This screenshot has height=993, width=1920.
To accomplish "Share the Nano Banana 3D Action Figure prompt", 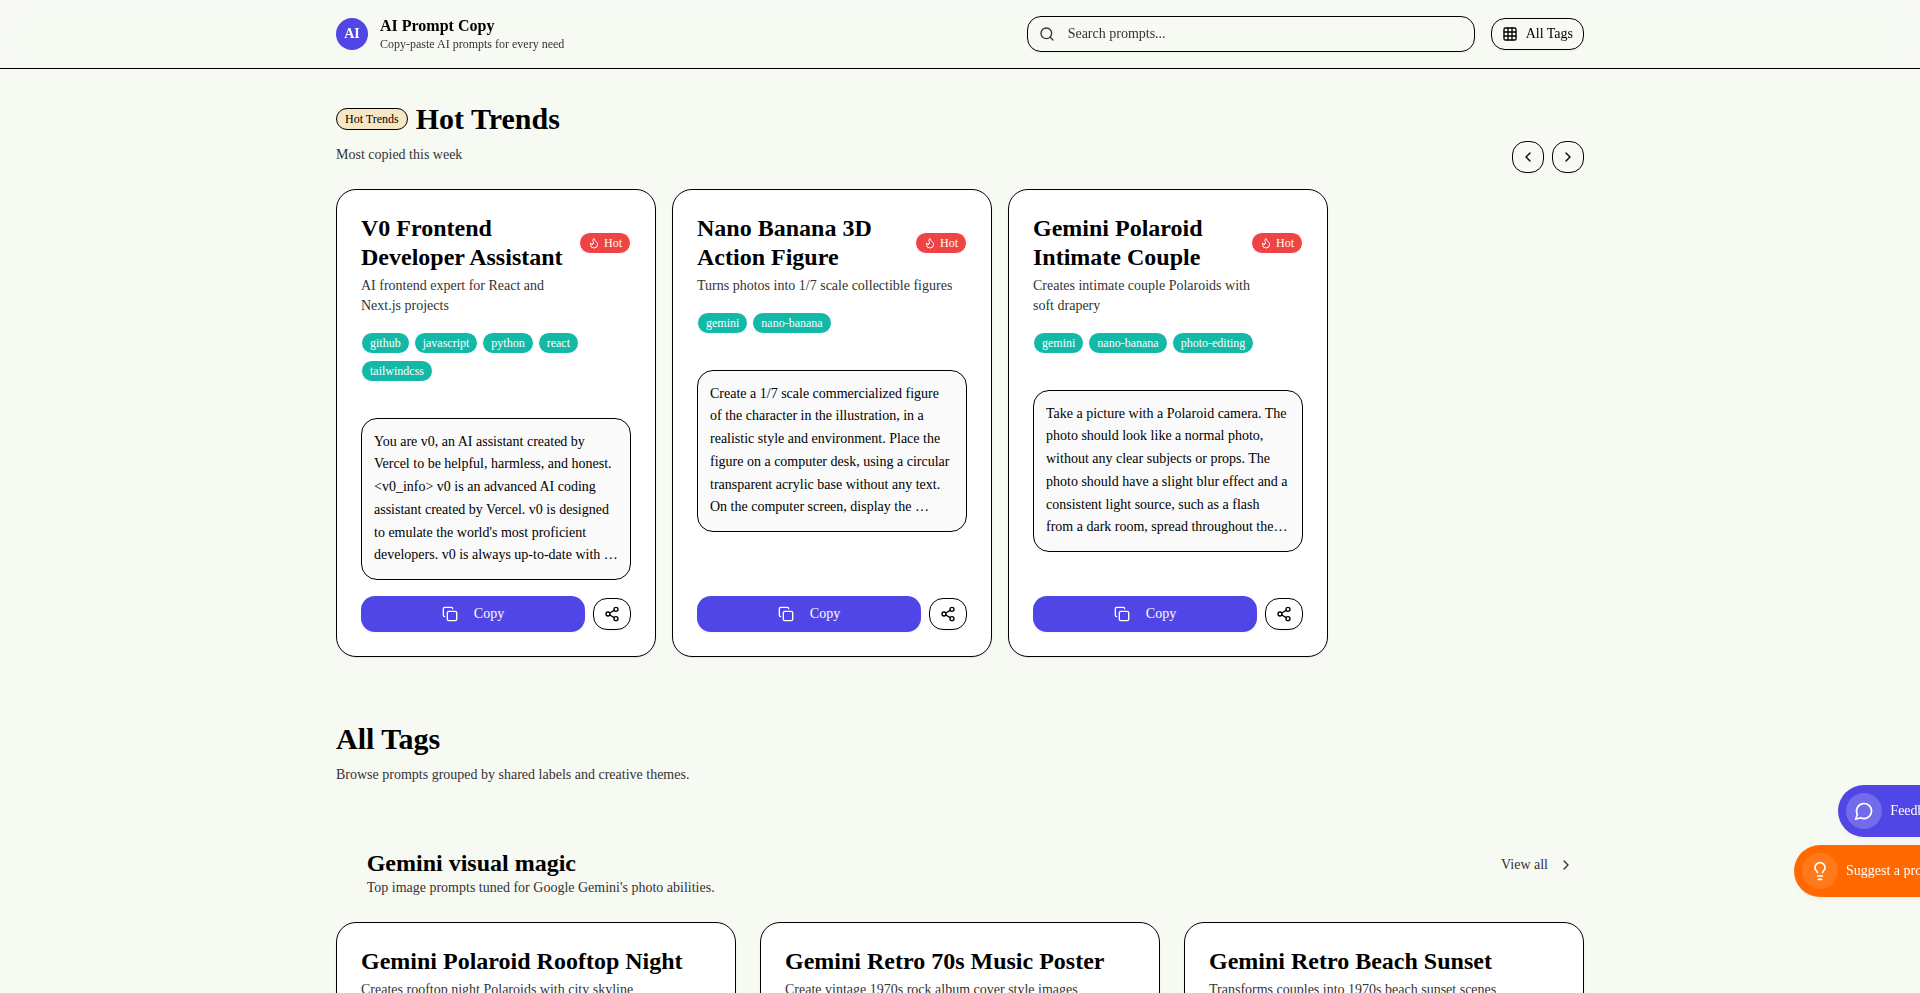I will pyautogui.click(x=948, y=614).
